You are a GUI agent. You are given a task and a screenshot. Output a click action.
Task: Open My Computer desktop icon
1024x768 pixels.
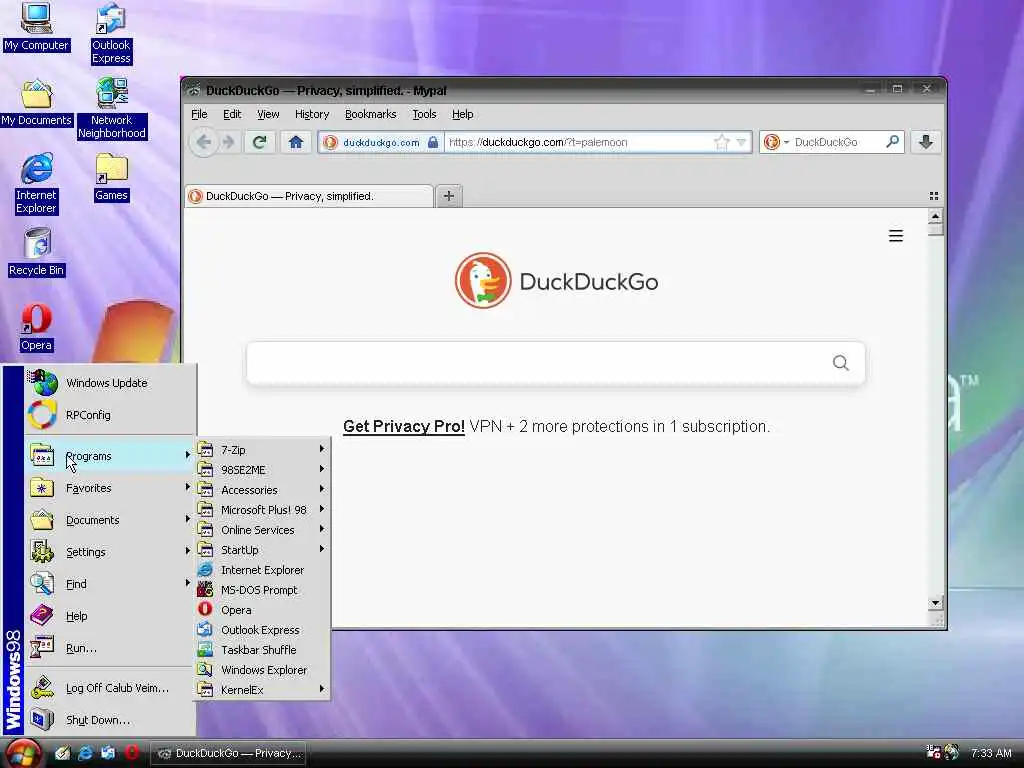[36, 27]
